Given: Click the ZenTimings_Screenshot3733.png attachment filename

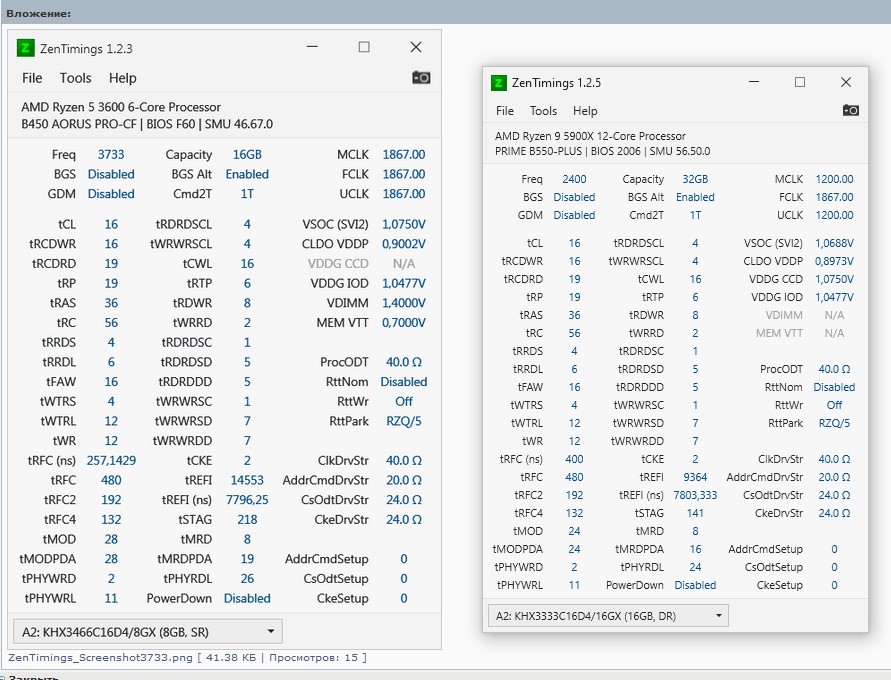Looking at the screenshot, I should tap(101, 657).
